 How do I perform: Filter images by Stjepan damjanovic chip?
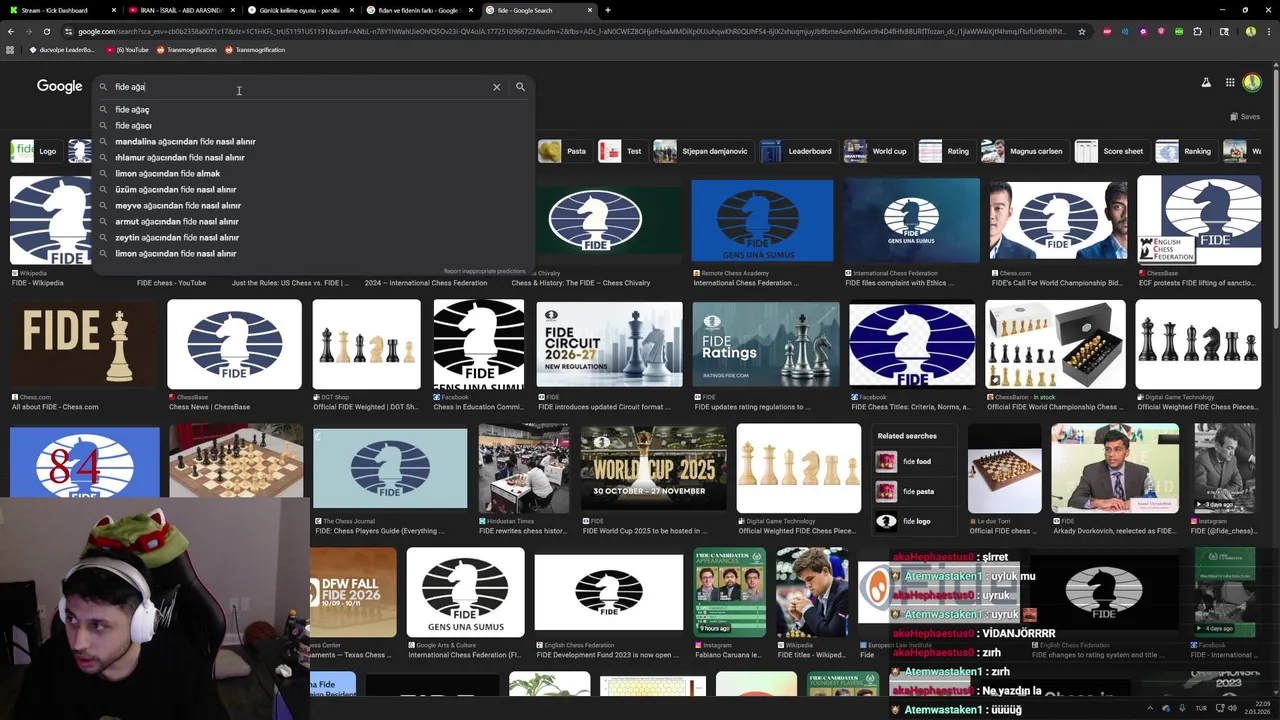[701, 151]
